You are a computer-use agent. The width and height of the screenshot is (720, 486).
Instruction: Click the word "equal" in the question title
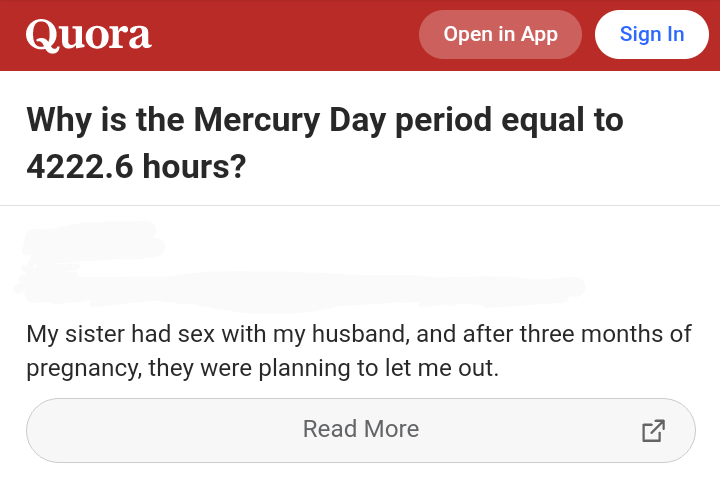click(x=542, y=120)
